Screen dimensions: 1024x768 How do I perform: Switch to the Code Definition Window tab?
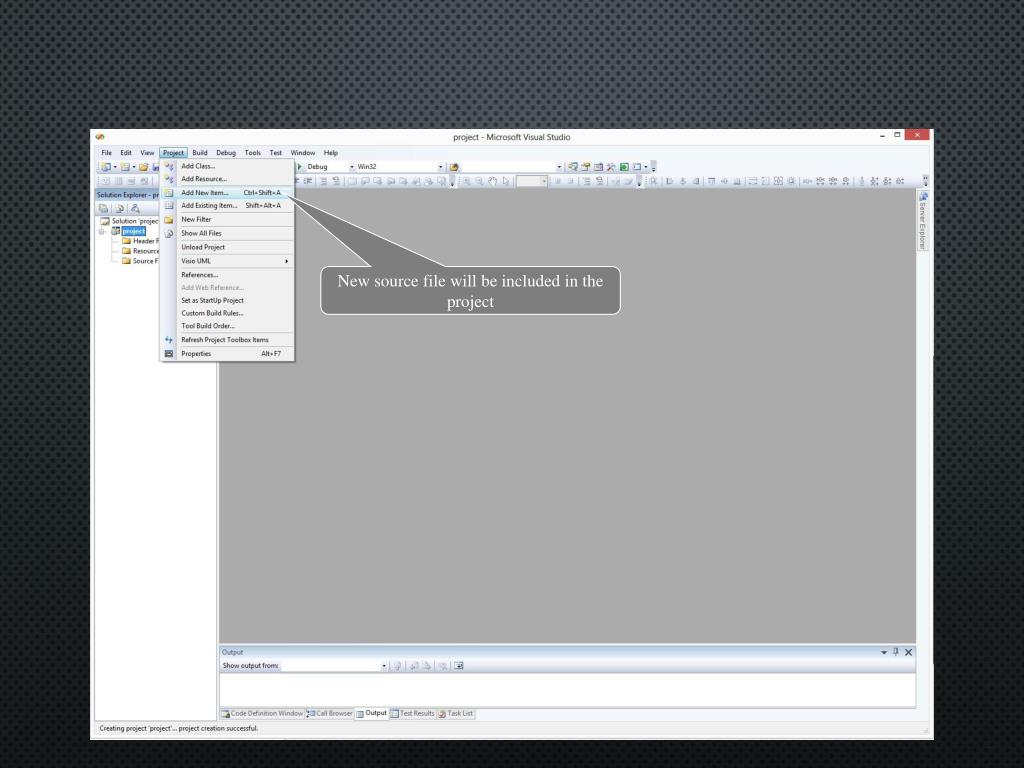[263, 714]
